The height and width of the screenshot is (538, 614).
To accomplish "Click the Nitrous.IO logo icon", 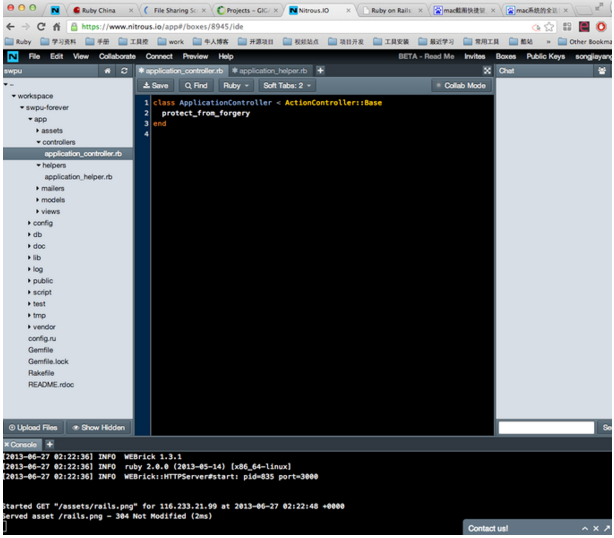I will click(12, 56).
